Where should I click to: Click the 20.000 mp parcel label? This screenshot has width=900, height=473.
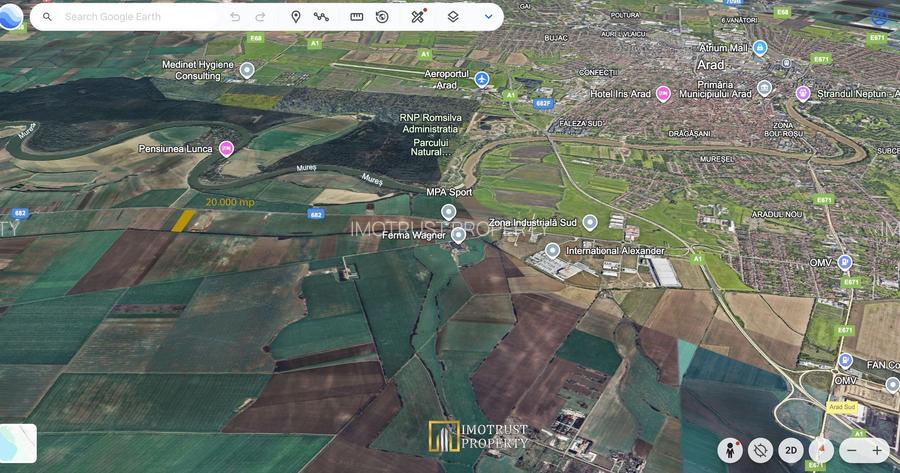point(230,202)
